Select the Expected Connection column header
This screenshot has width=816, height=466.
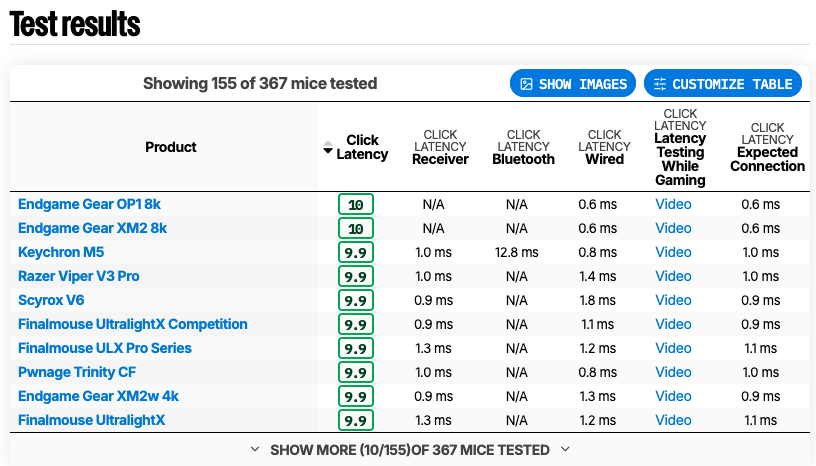tap(768, 147)
